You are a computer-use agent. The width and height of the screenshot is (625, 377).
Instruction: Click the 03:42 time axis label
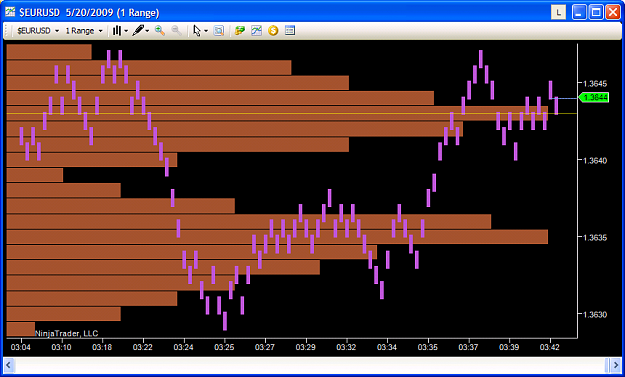click(550, 347)
